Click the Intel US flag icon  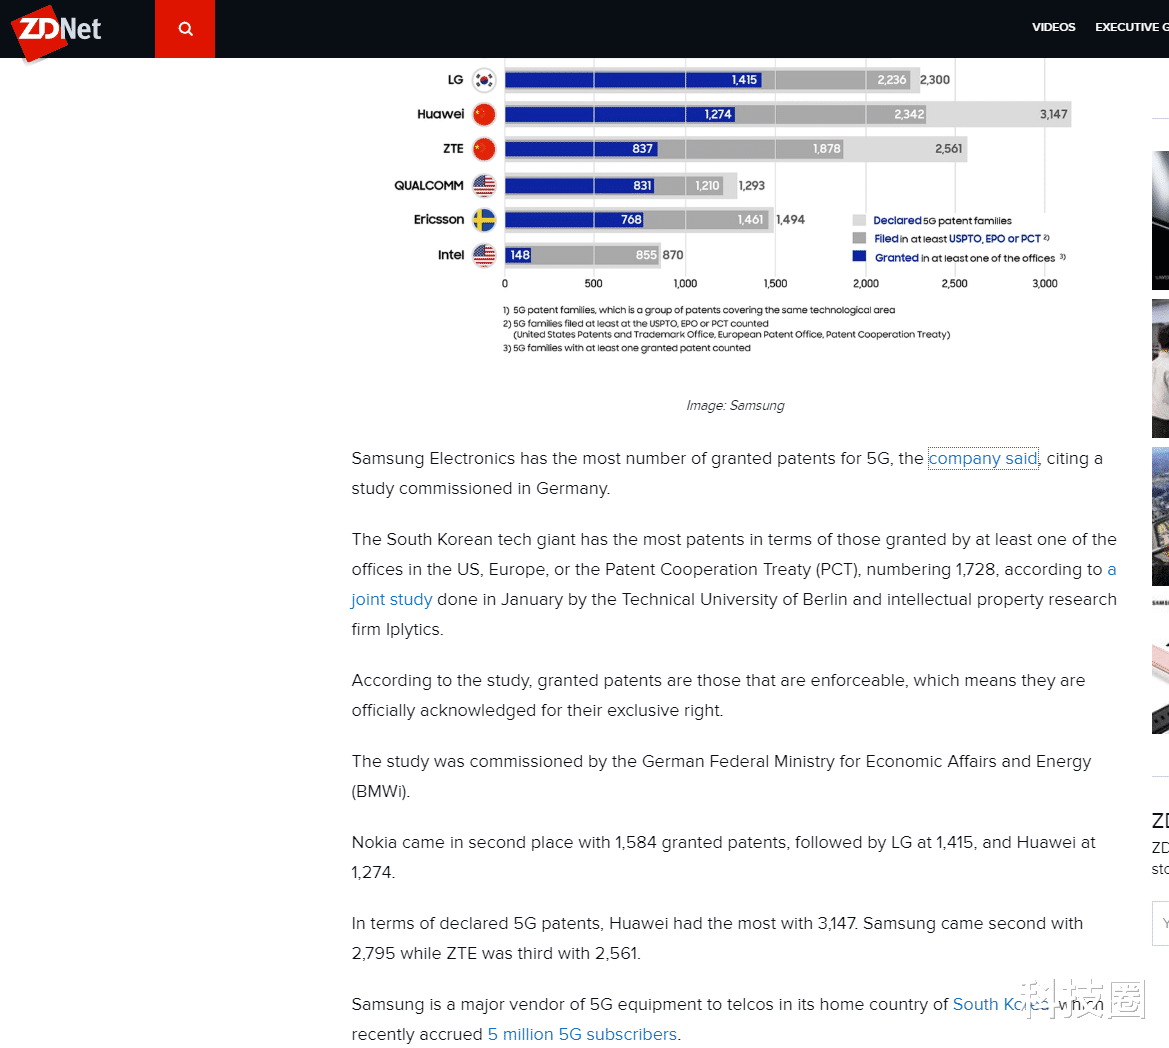485,255
